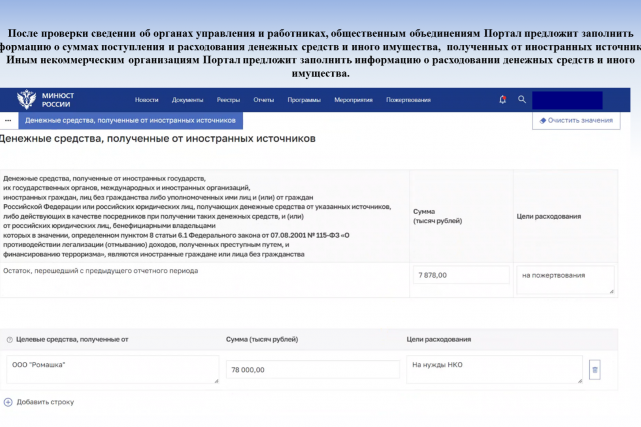Click the page heading Денежные средства, полученные от иностранных источников
Viewport: 641px width, 427px height.
click(157, 139)
